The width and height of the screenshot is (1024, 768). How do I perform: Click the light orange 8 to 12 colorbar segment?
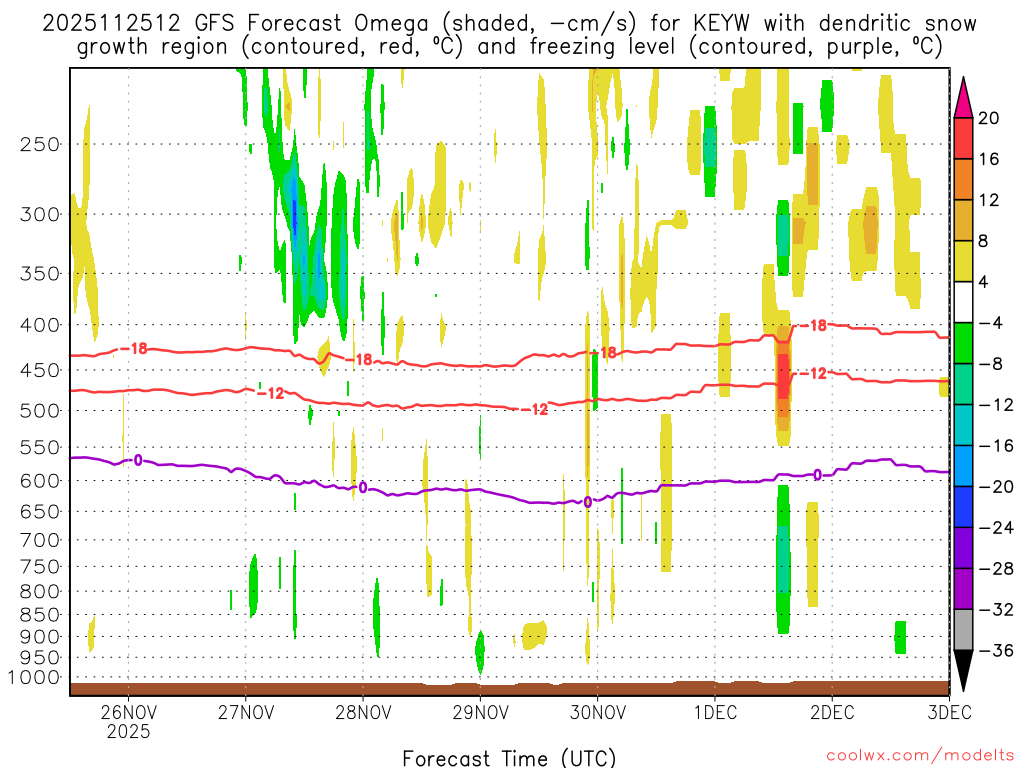pyautogui.click(x=963, y=220)
